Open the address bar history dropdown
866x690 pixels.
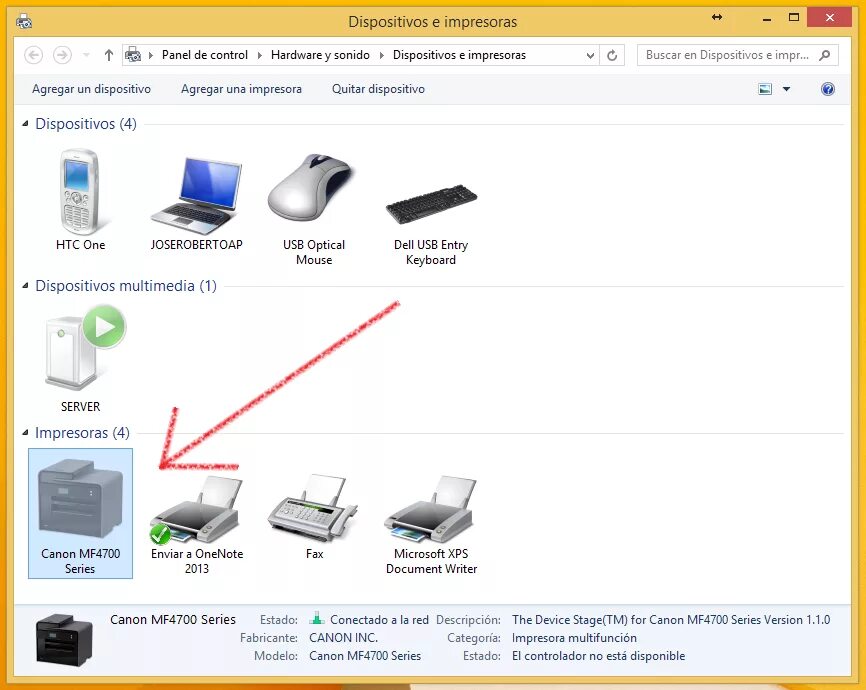click(x=590, y=55)
